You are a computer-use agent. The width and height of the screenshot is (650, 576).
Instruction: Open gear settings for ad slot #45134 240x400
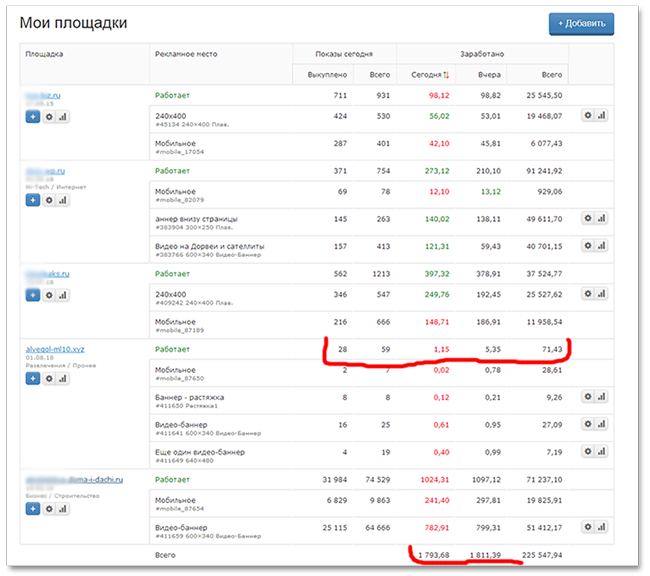pyautogui.click(x=588, y=116)
